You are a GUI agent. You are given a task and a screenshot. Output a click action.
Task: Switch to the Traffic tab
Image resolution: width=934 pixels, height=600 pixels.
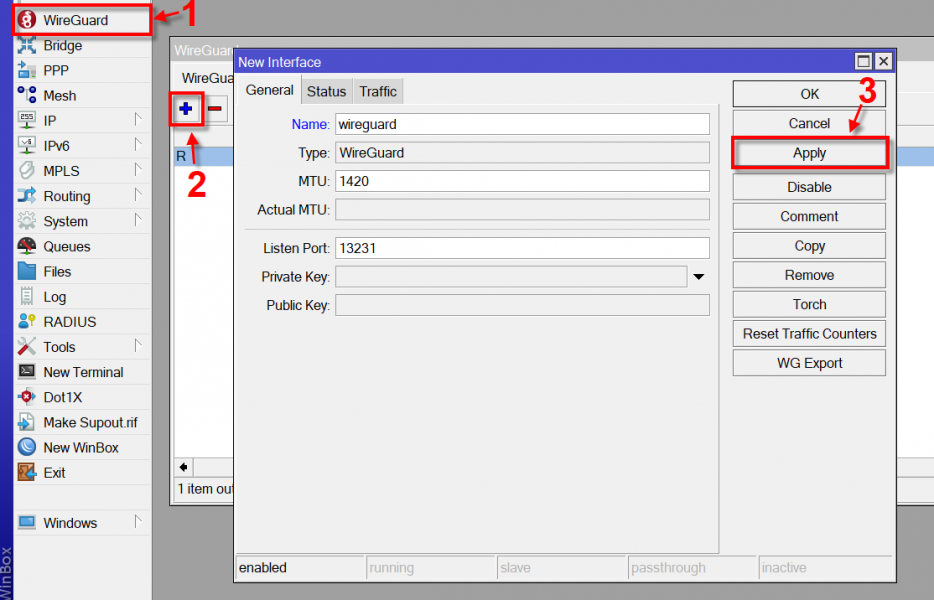(x=378, y=91)
